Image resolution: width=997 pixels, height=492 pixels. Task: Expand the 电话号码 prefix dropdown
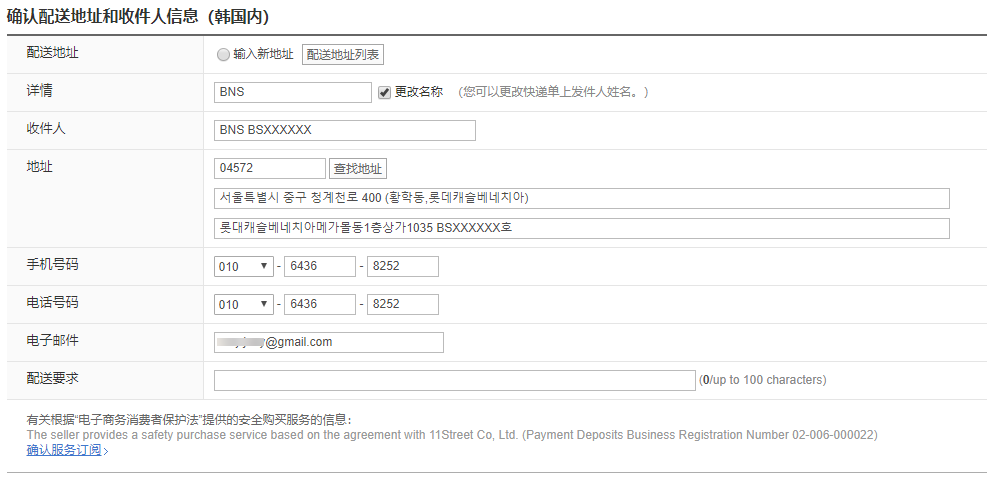(244, 304)
